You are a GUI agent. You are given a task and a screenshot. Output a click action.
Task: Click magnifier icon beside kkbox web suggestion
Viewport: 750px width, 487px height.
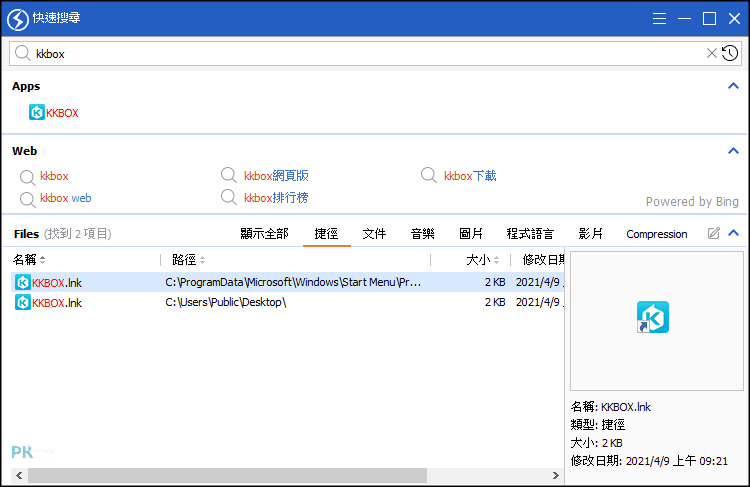click(27, 199)
